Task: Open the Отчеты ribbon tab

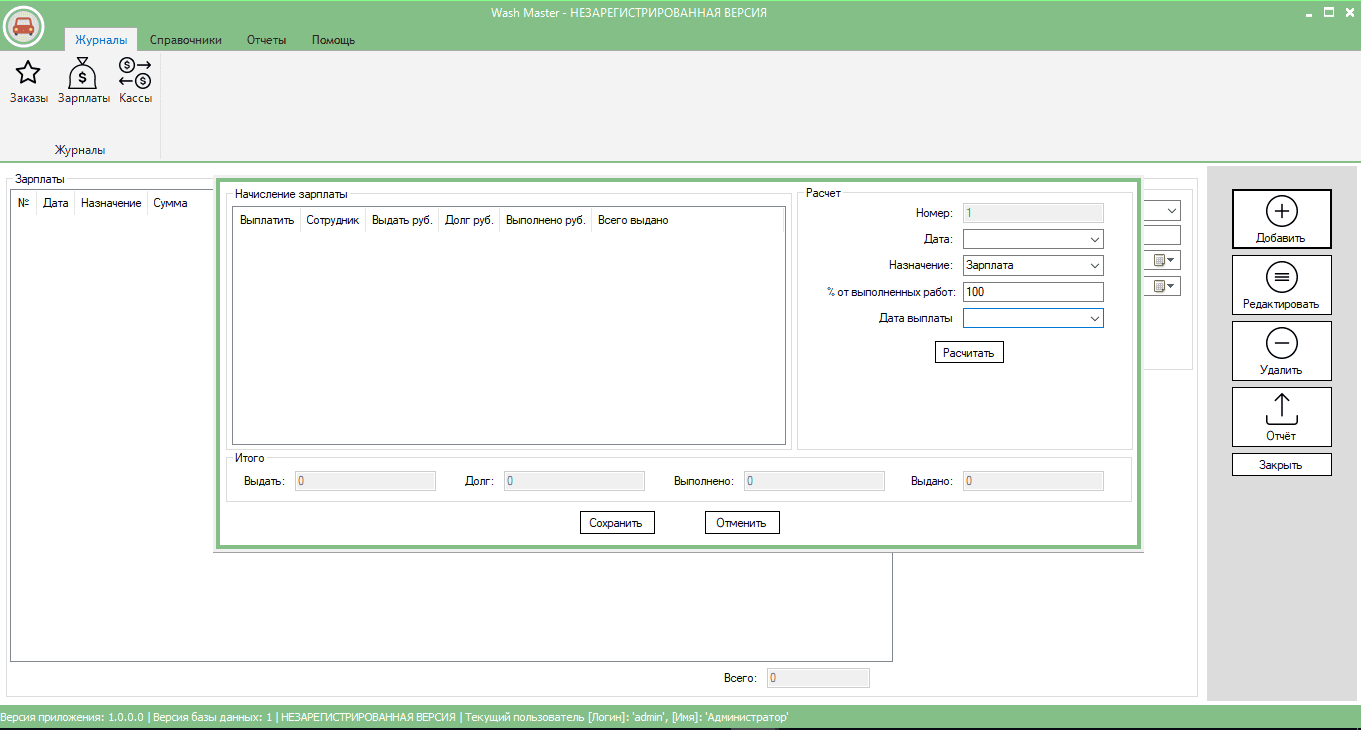Action: (x=267, y=40)
